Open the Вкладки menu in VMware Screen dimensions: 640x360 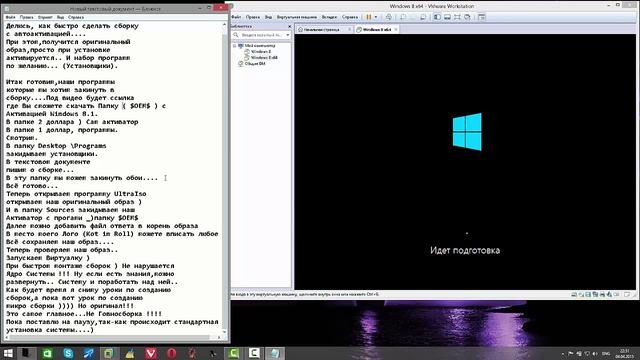click(x=329, y=17)
